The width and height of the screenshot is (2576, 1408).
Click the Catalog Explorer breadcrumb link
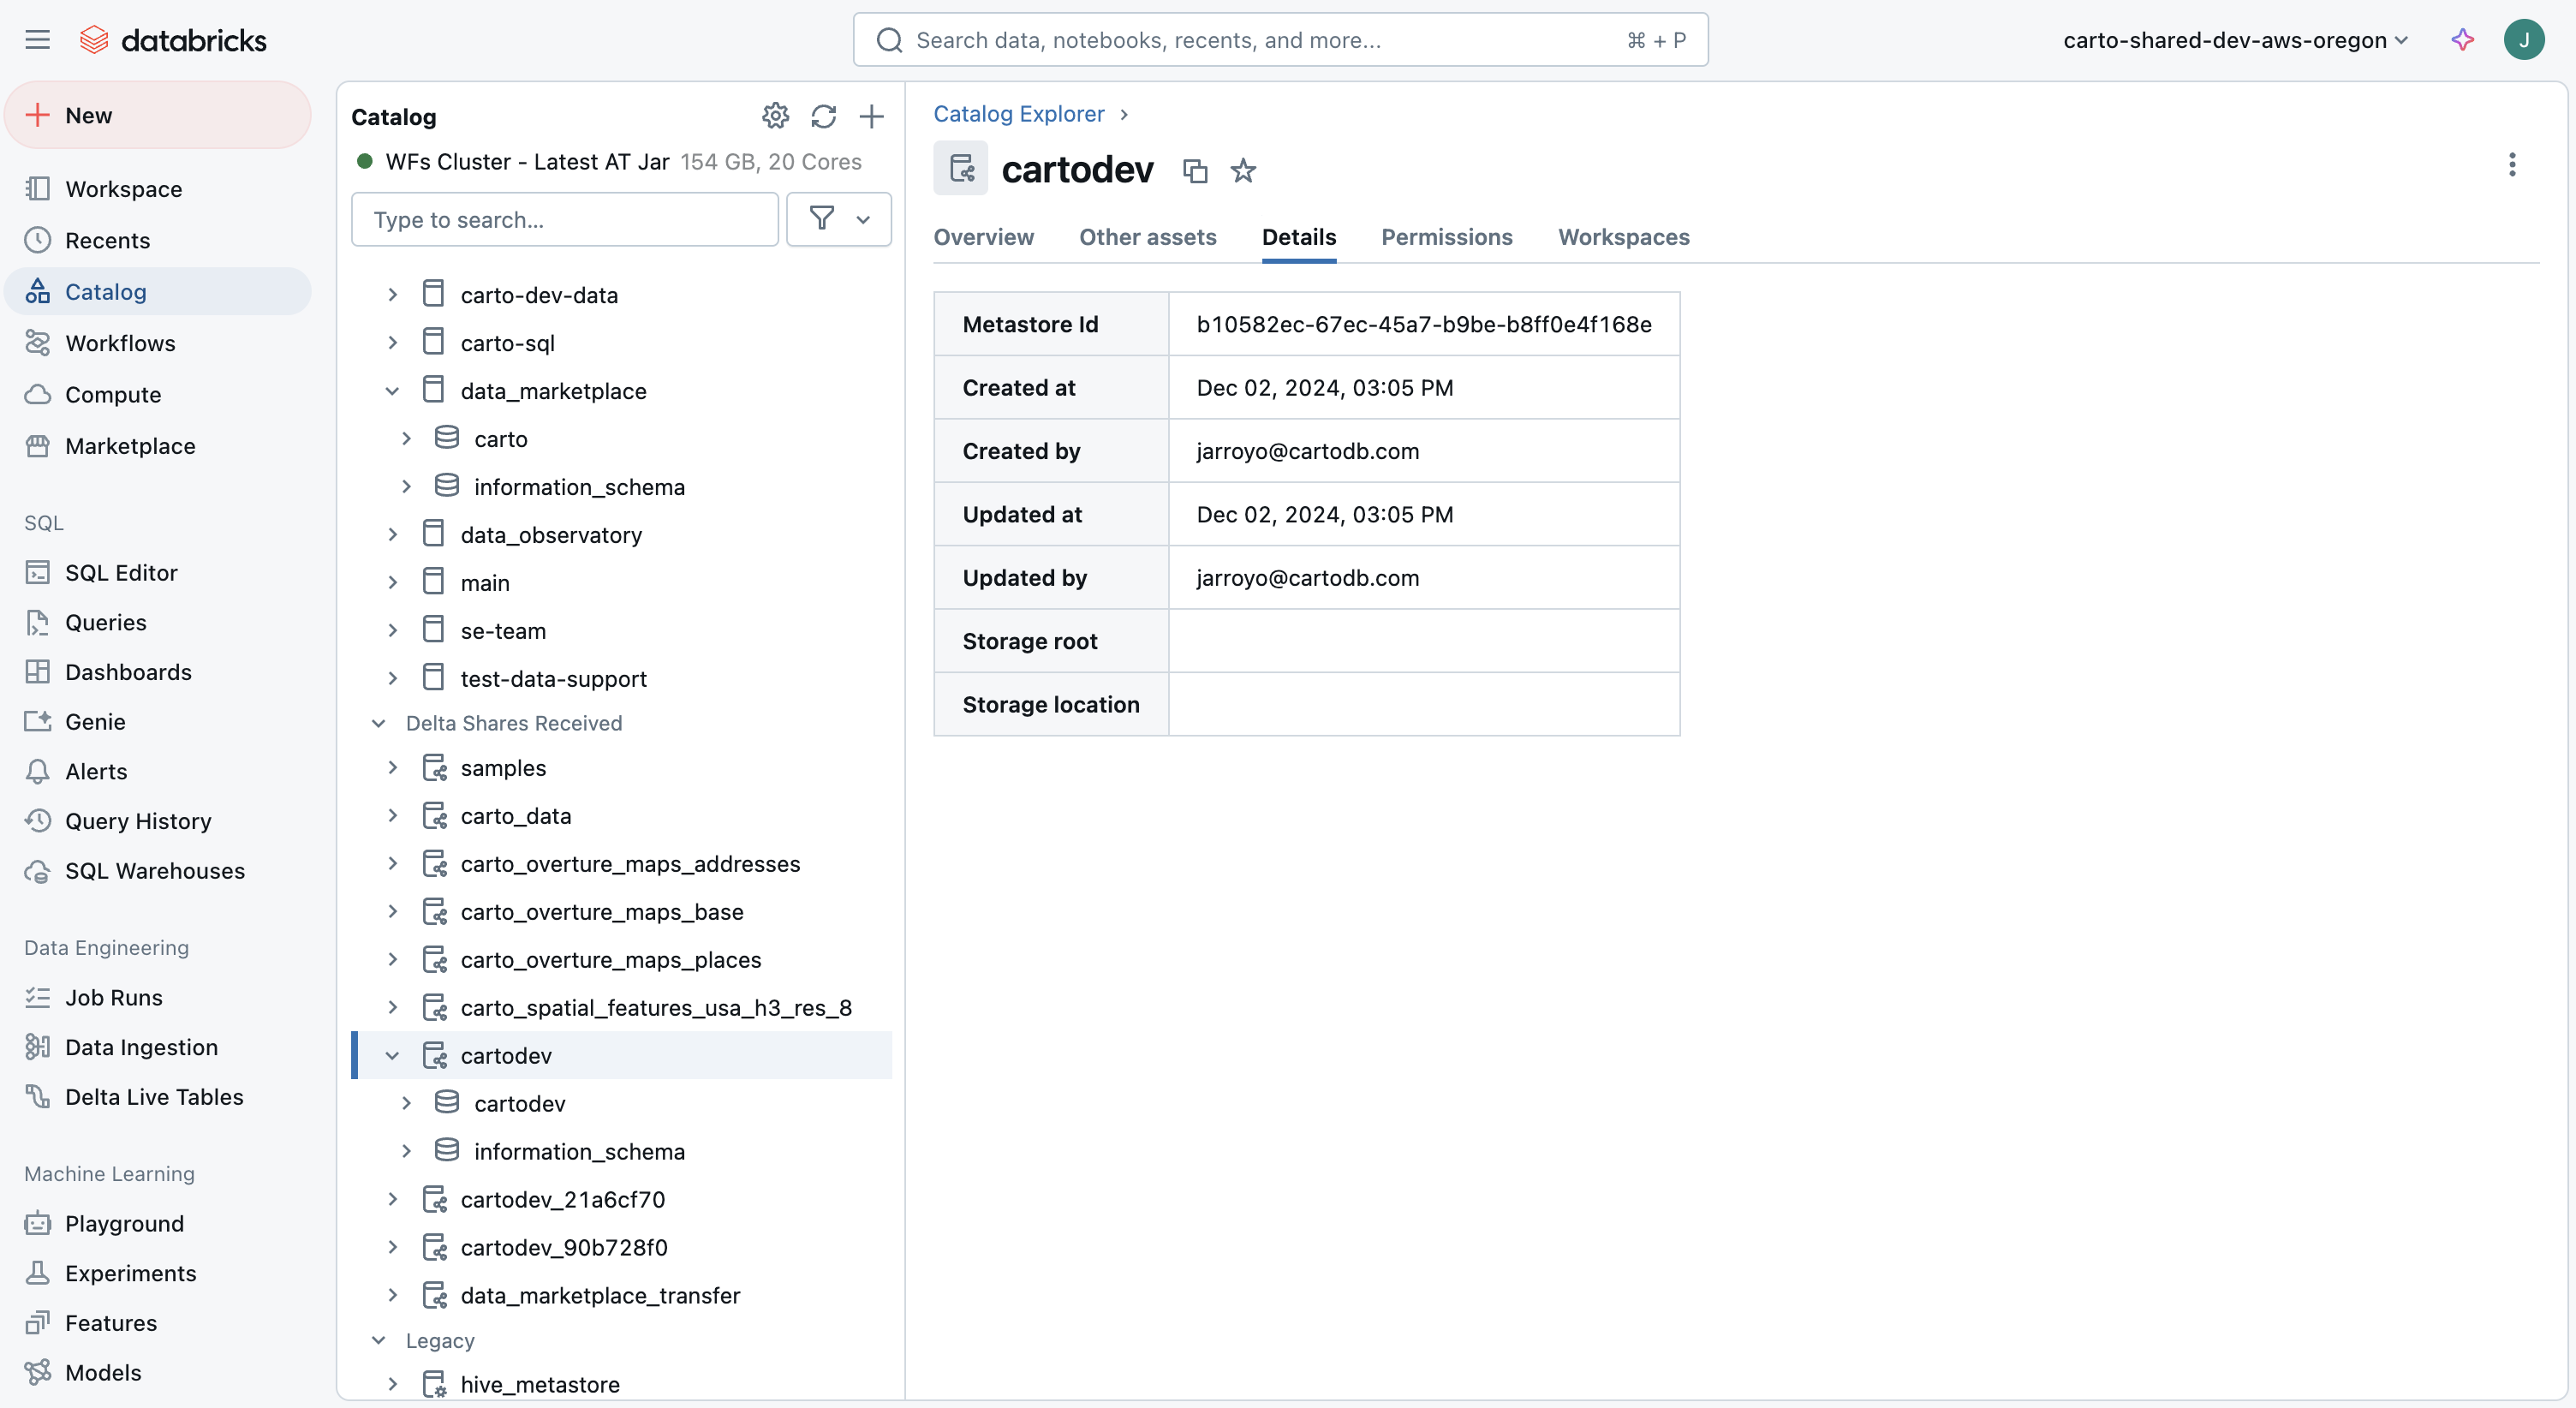pos(1018,114)
